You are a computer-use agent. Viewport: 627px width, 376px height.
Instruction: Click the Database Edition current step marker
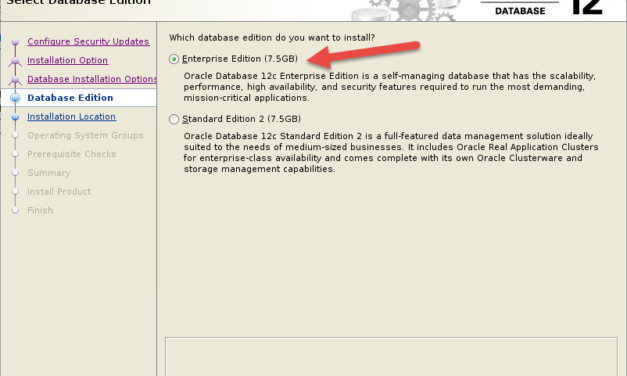(15, 98)
